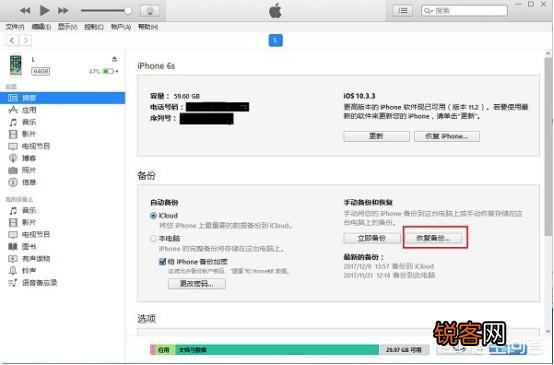This screenshot has height=365, width=554.
Task: Click the 容量 59.60 GB capacity text
Action: (175, 96)
